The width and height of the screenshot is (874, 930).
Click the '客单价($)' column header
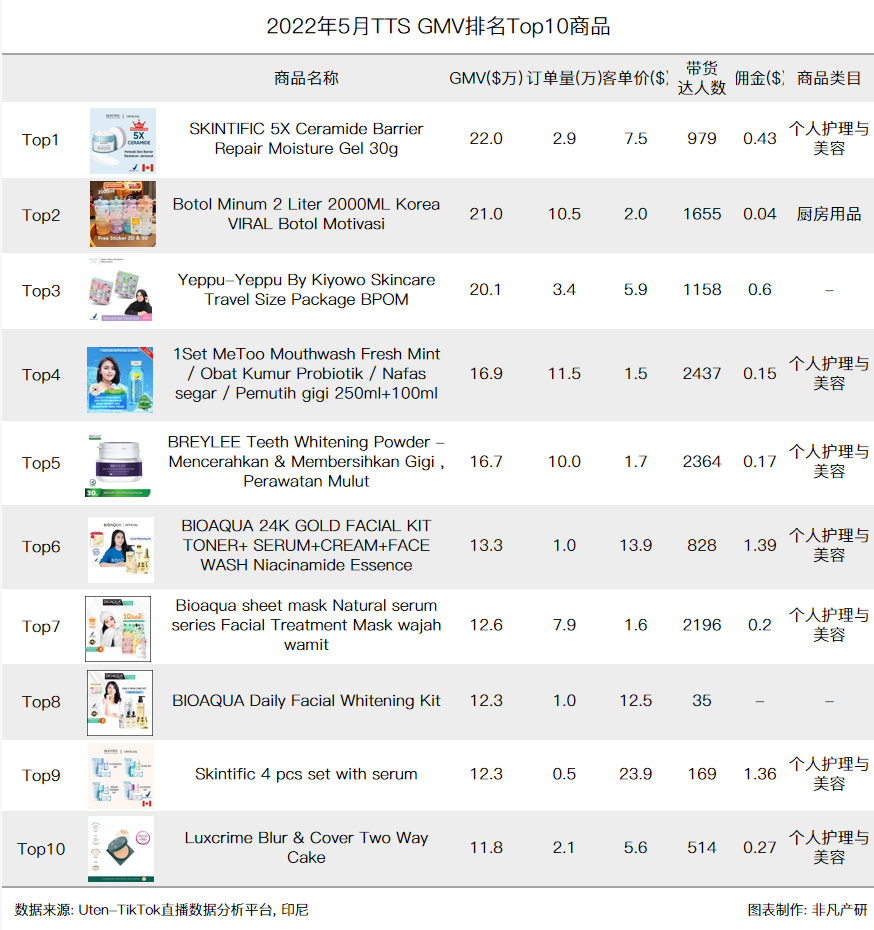click(635, 78)
